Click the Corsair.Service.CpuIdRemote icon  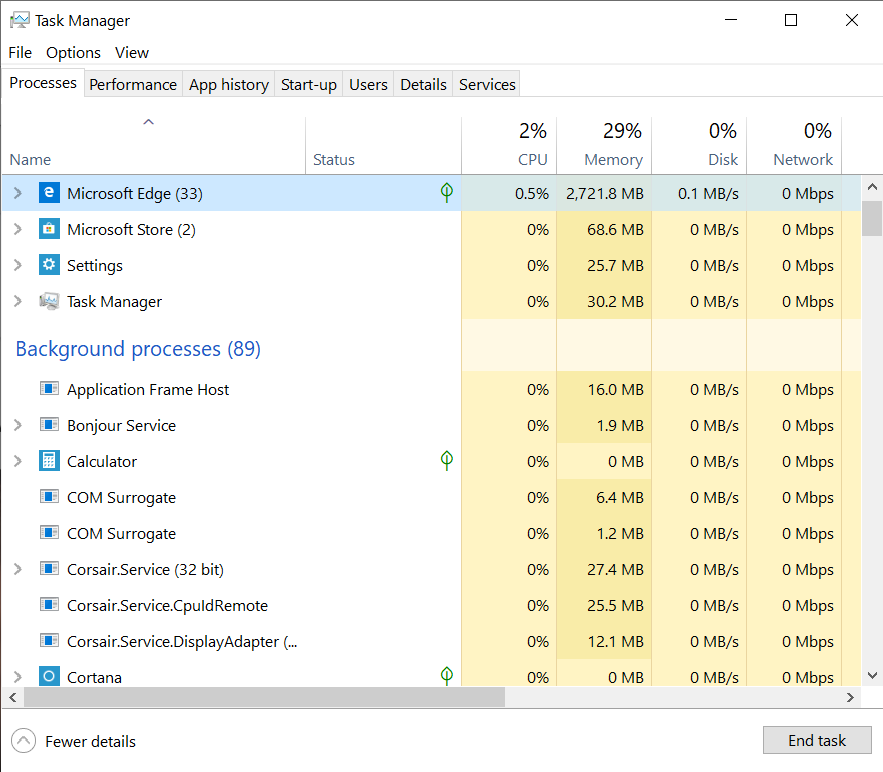[x=49, y=605]
